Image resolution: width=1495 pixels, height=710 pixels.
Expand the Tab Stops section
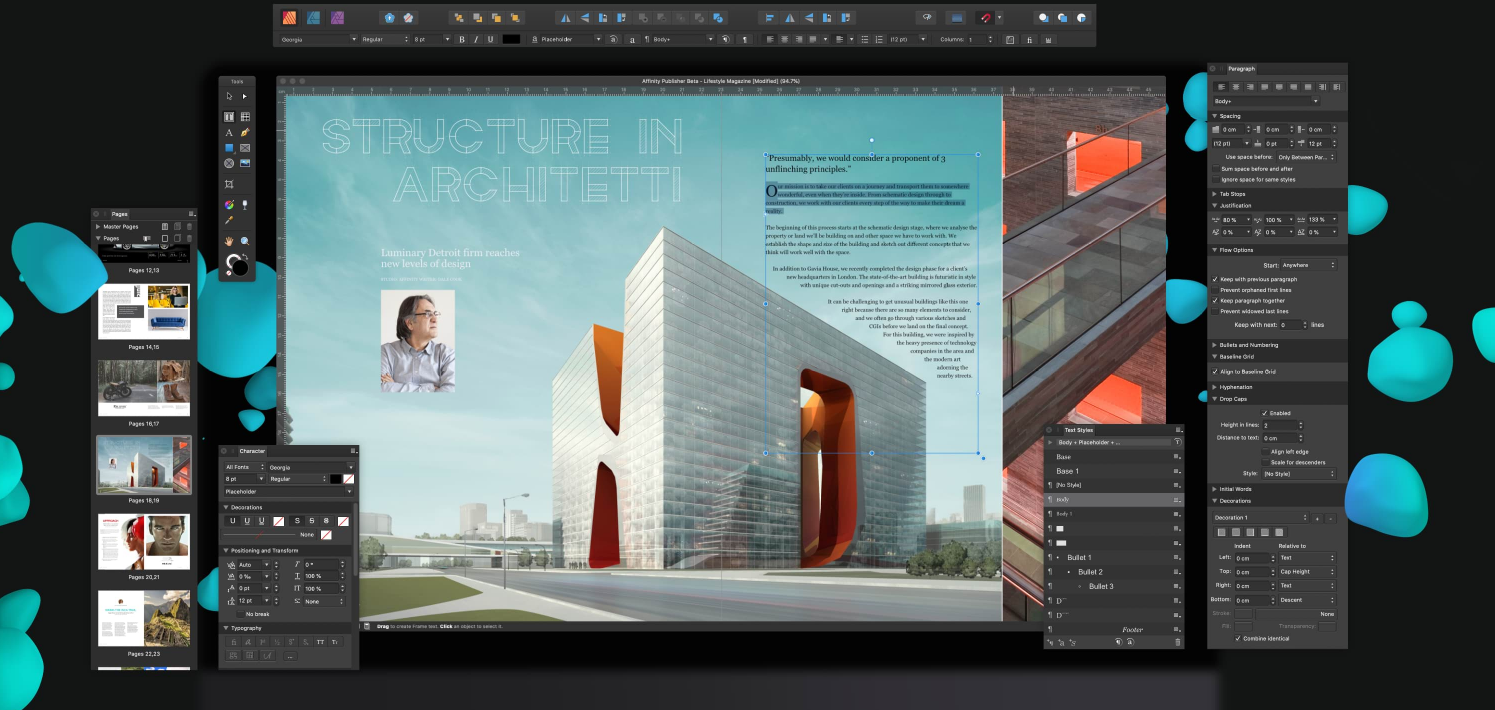1231,194
